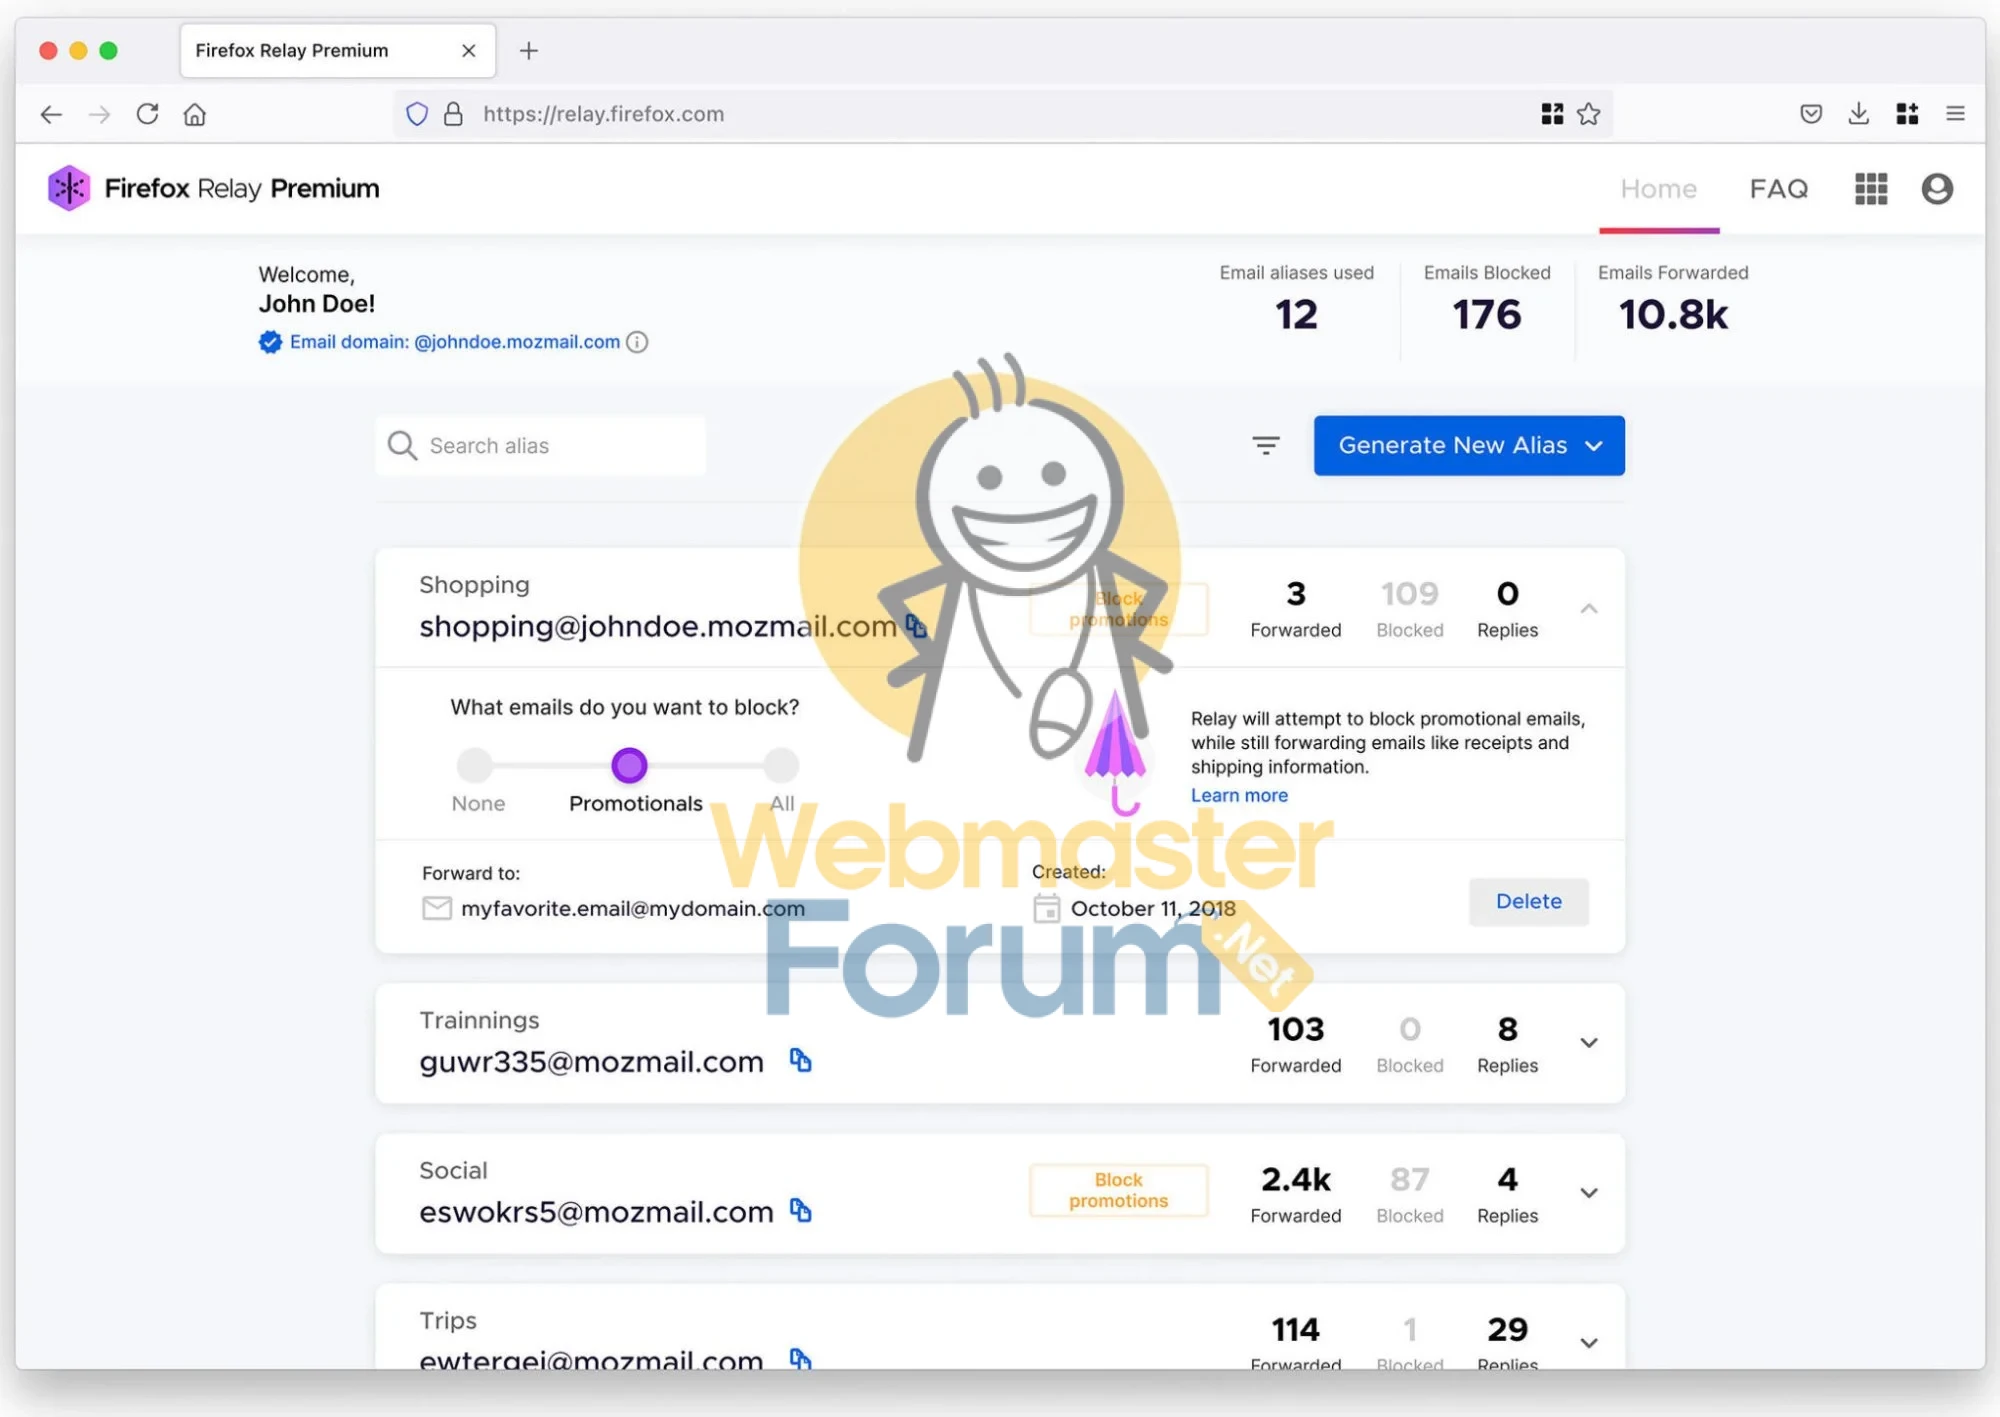Click the filter icon beside Generate New Alias
The height and width of the screenshot is (1417, 2000).
(x=1266, y=445)
